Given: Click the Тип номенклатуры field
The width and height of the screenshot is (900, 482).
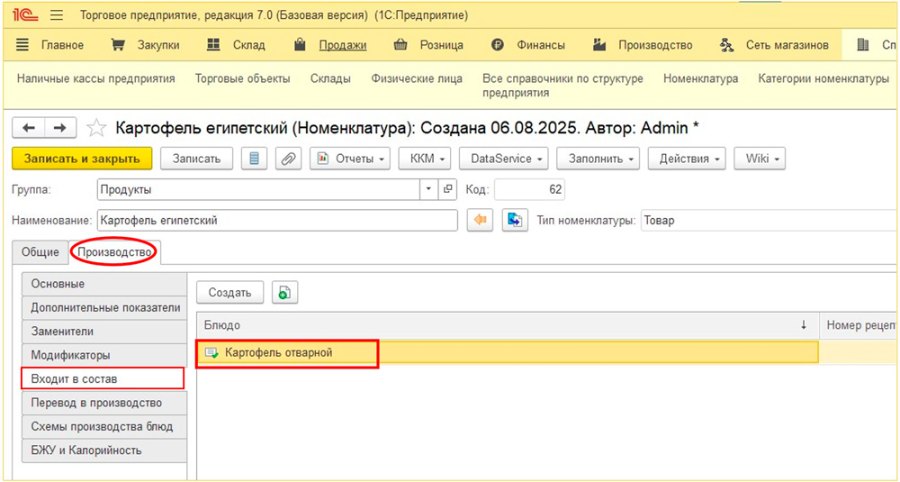Looking at the screenshot, I should coord(770,220).
